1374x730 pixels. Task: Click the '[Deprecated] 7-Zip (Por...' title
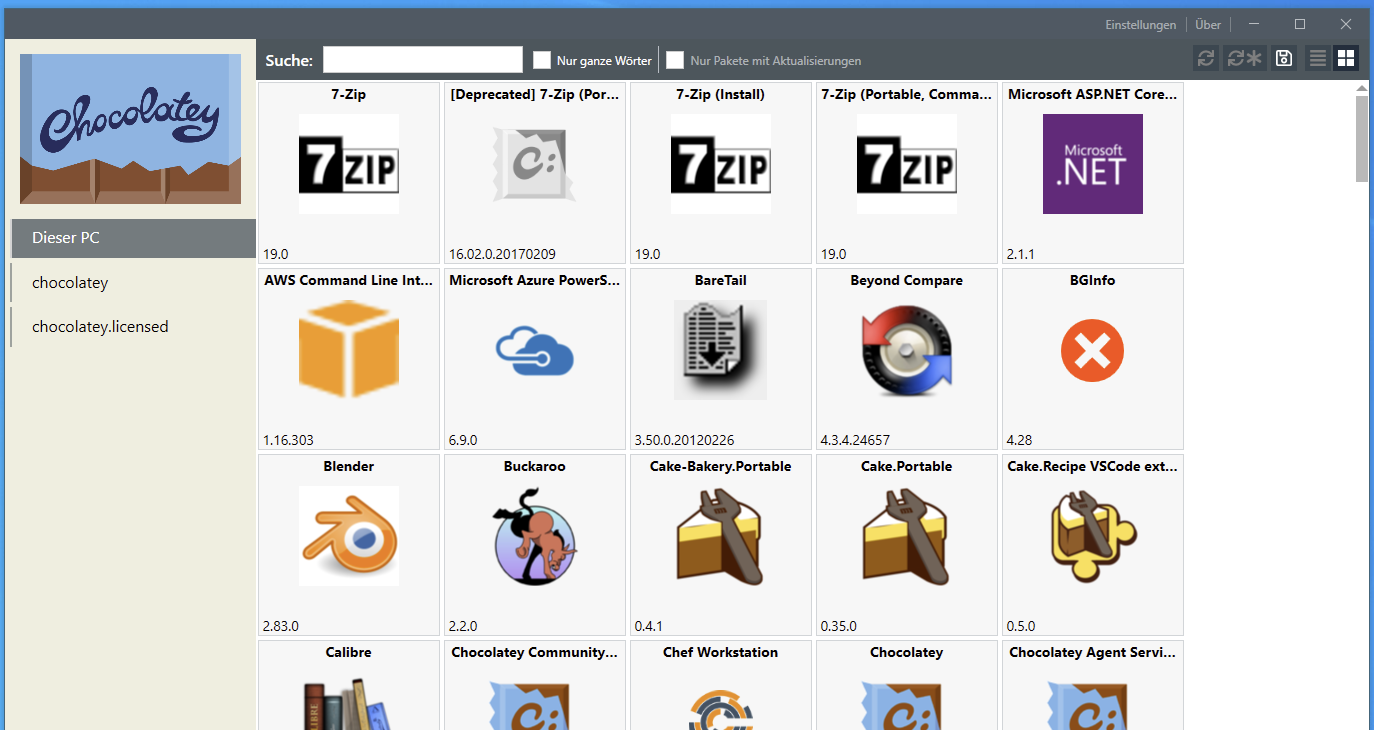tap(535, 94)
